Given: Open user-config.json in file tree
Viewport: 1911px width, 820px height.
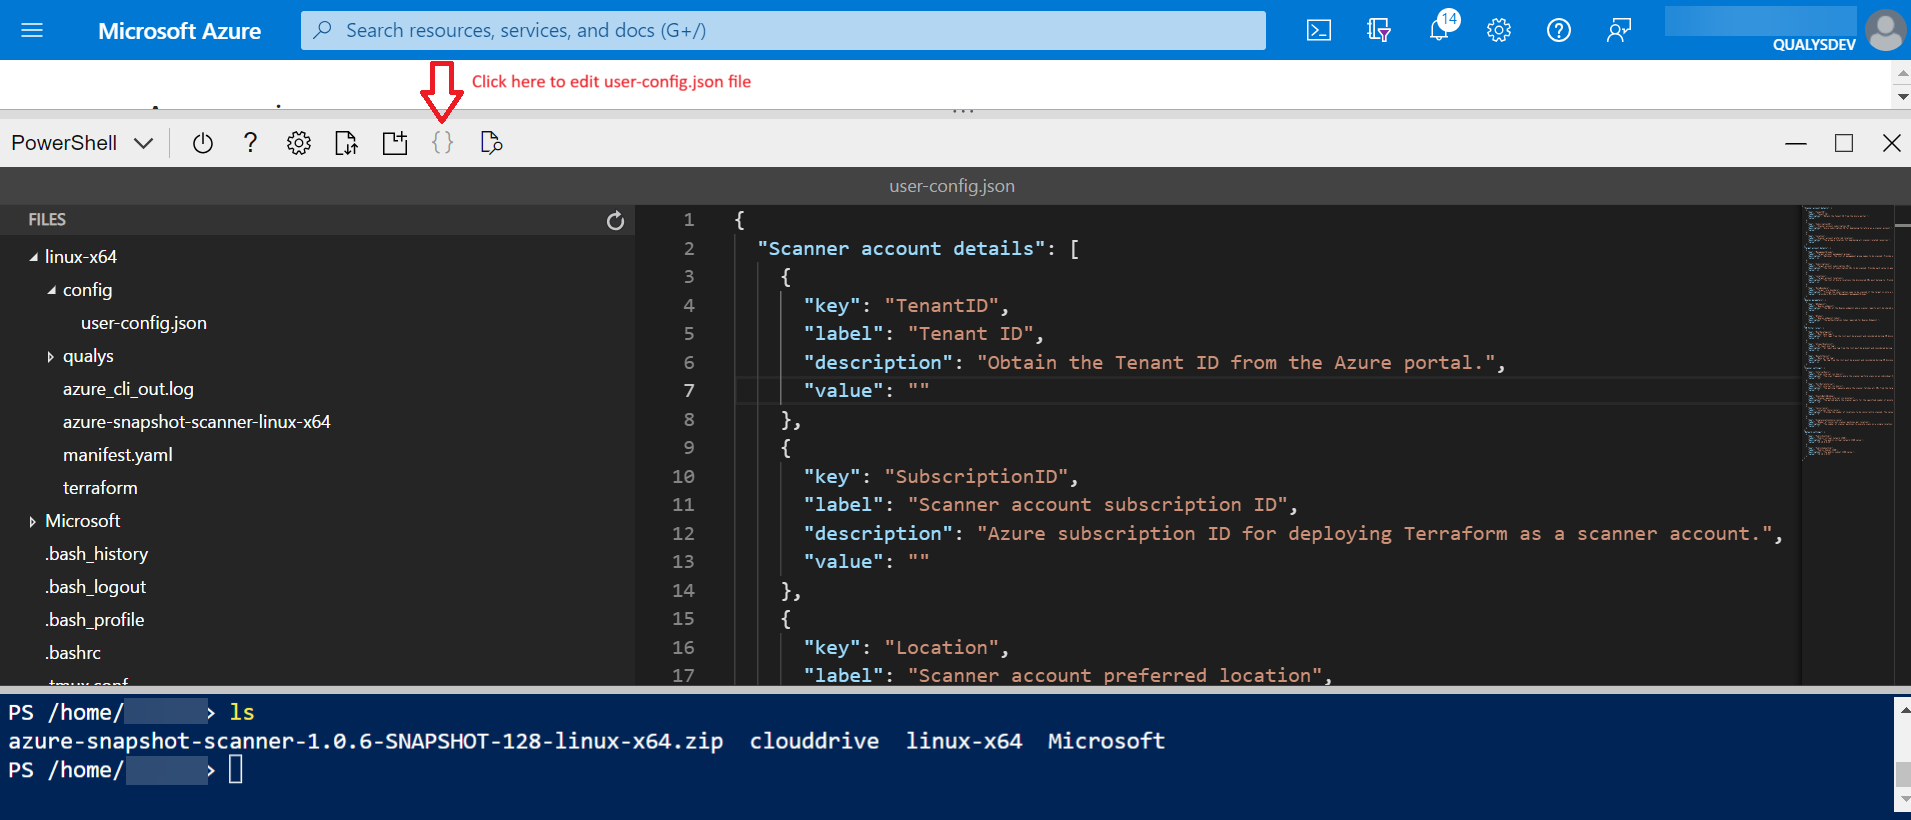Looking at the screenshot, I should (143, 323).
